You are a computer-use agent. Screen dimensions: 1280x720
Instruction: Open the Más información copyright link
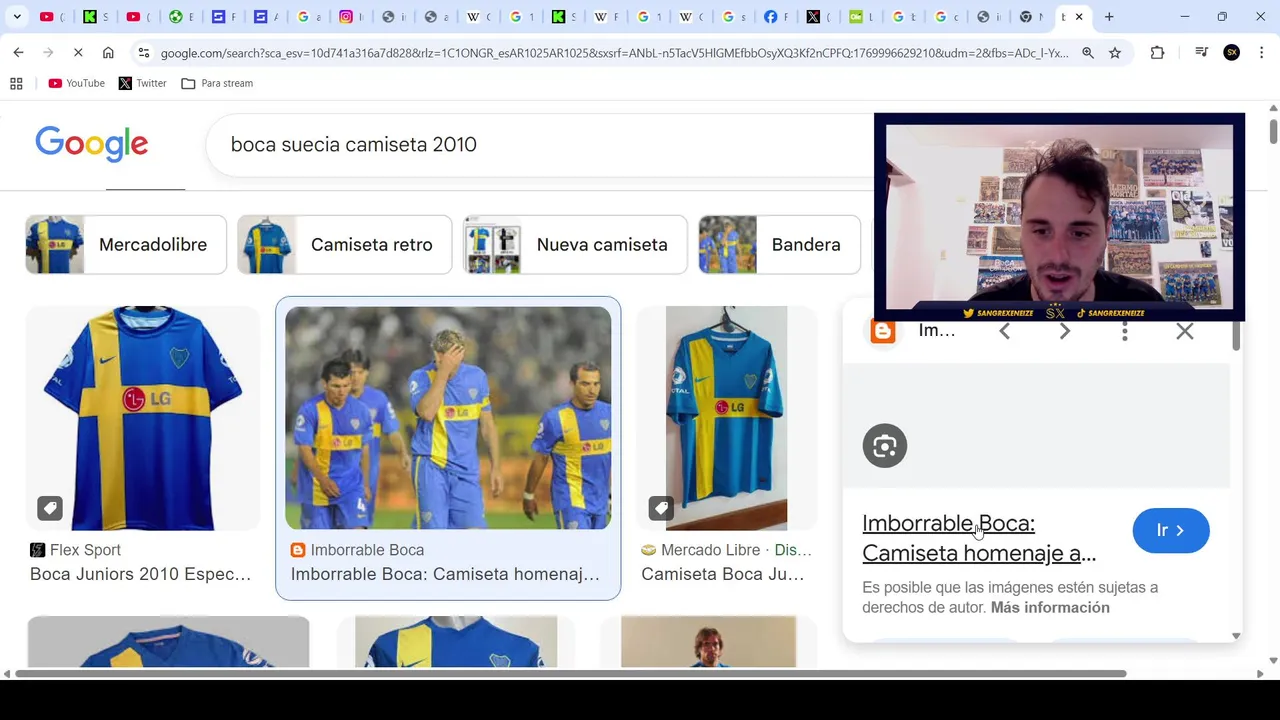tap(1050, 607)
